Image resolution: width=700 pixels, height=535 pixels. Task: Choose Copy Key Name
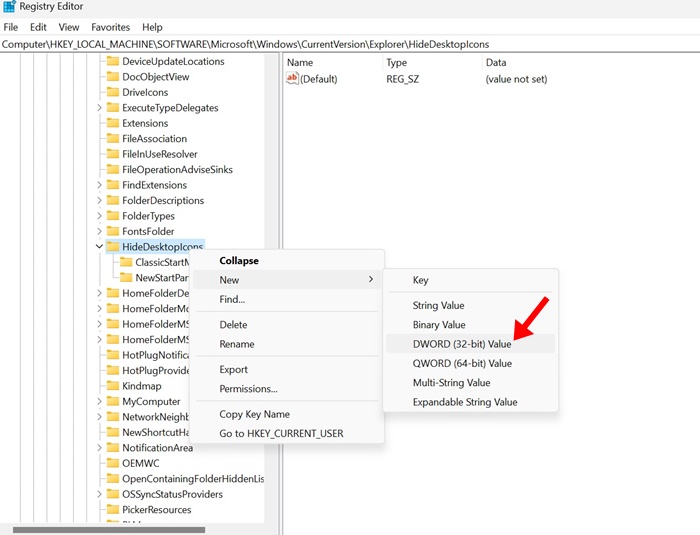(x=287, y=414)
